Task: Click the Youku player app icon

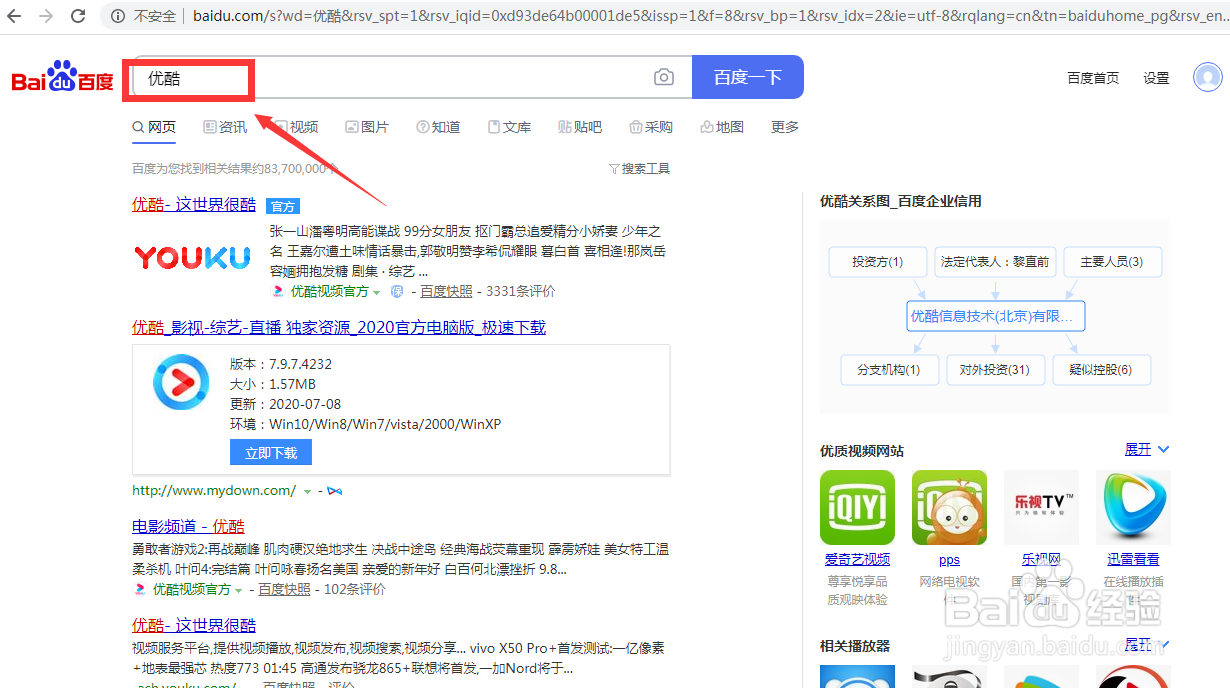Action: 181,382
